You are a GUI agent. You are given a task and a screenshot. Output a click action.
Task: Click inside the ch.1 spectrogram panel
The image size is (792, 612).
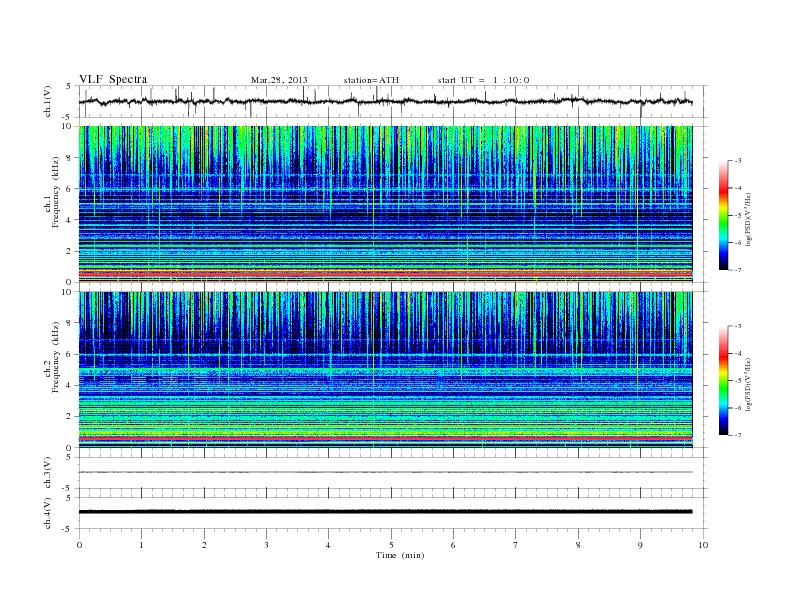click(x=385, y=204)
